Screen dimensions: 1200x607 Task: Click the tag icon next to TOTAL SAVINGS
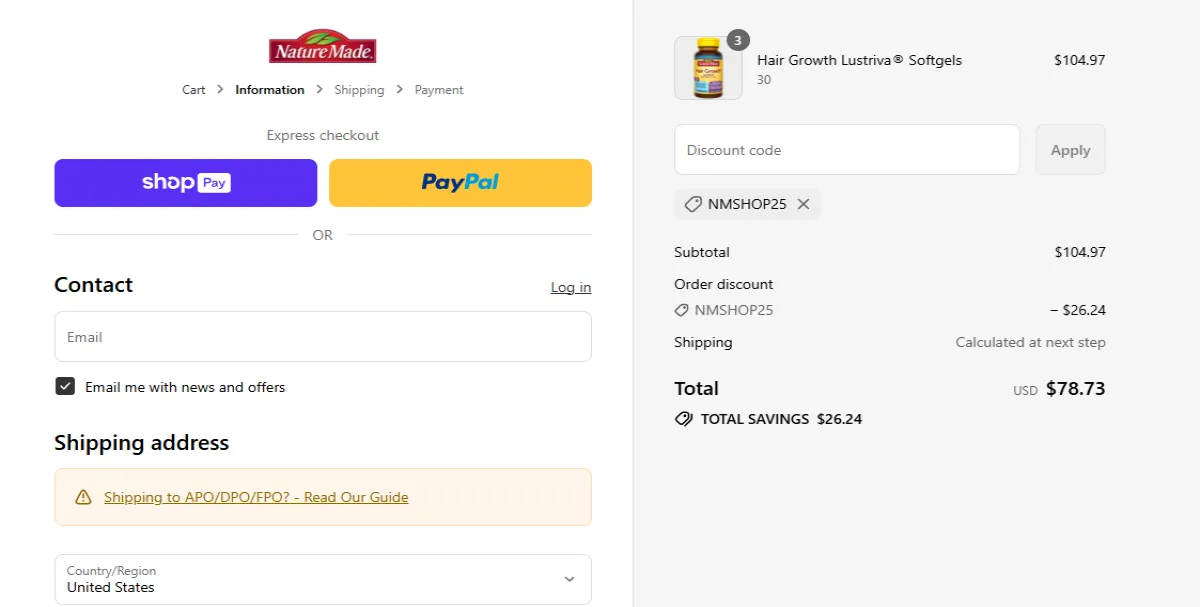684,418
